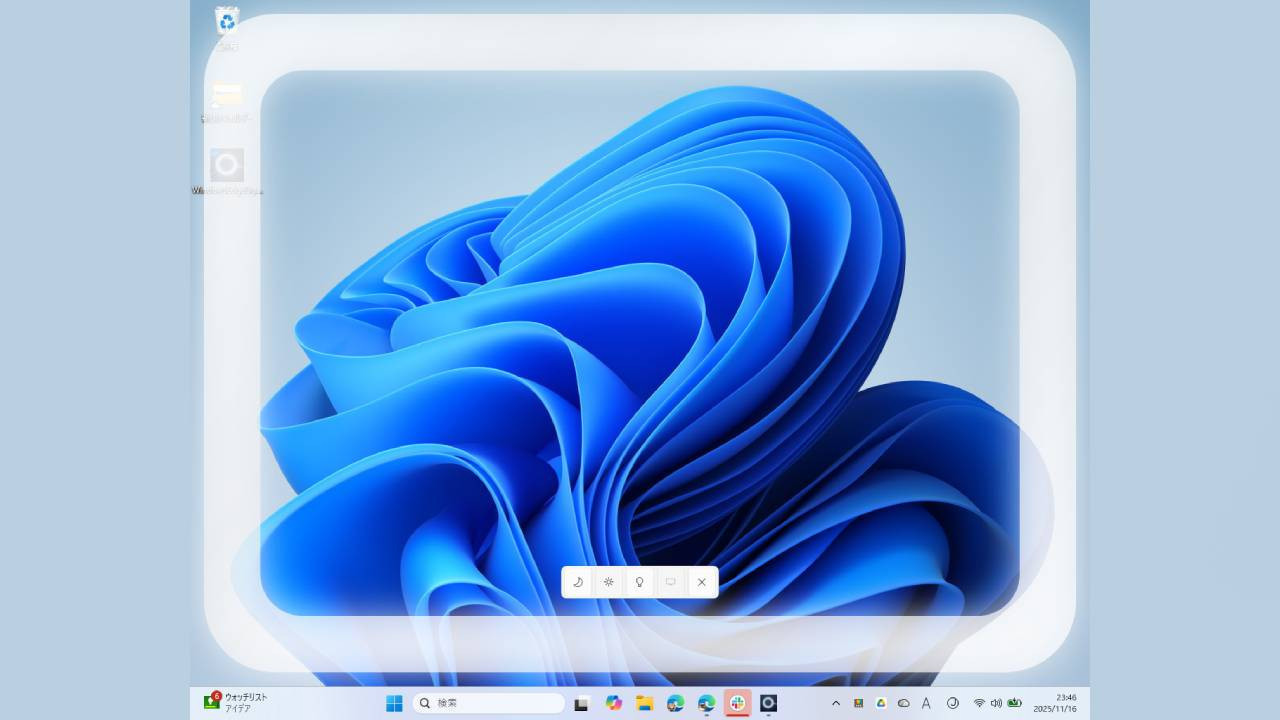
Task: Select the moon (dark mode) icon on overlay toolbar
Action: (578, 582)
